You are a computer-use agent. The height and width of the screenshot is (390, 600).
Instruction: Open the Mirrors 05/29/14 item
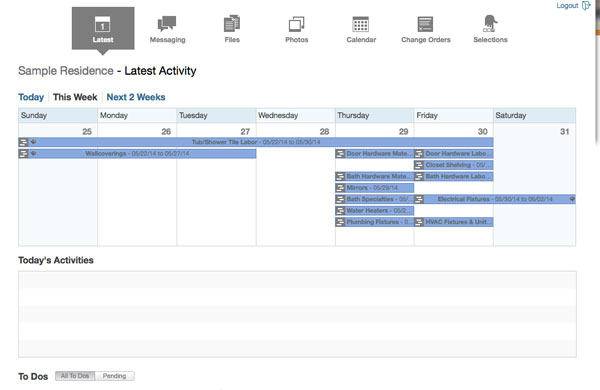coord(375,188)
